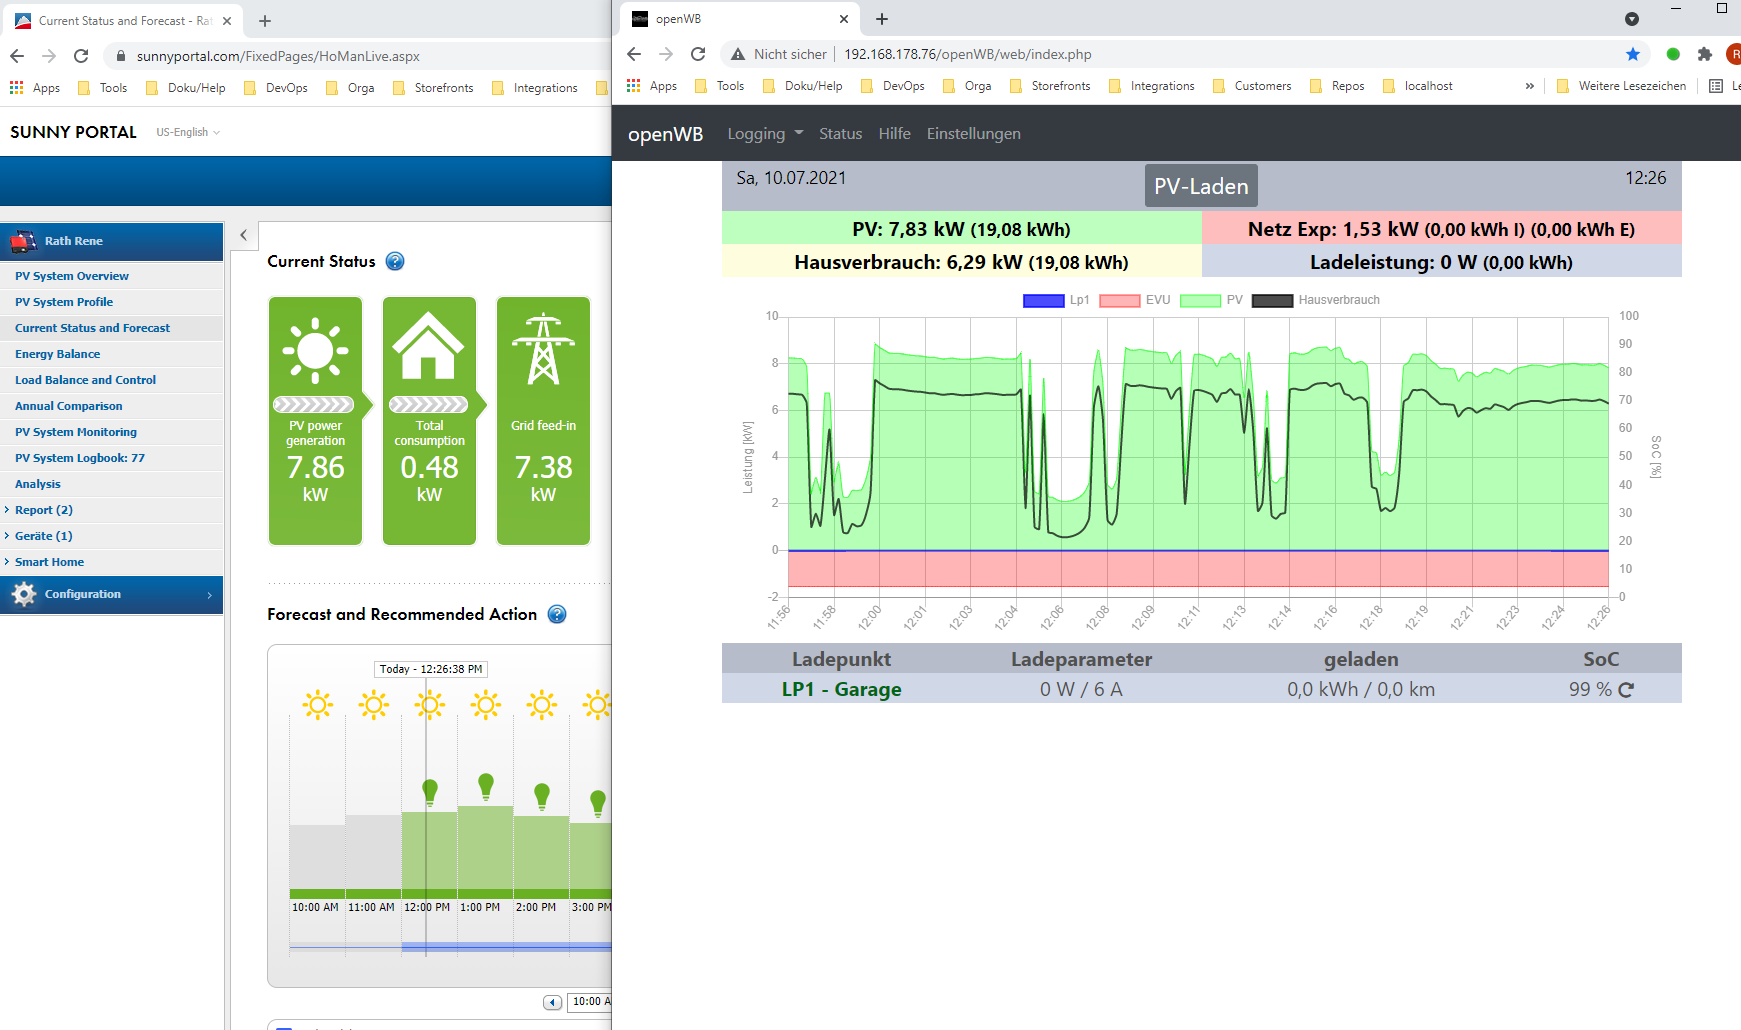Open the Logging dropdown menu

[x=765, y=134]
